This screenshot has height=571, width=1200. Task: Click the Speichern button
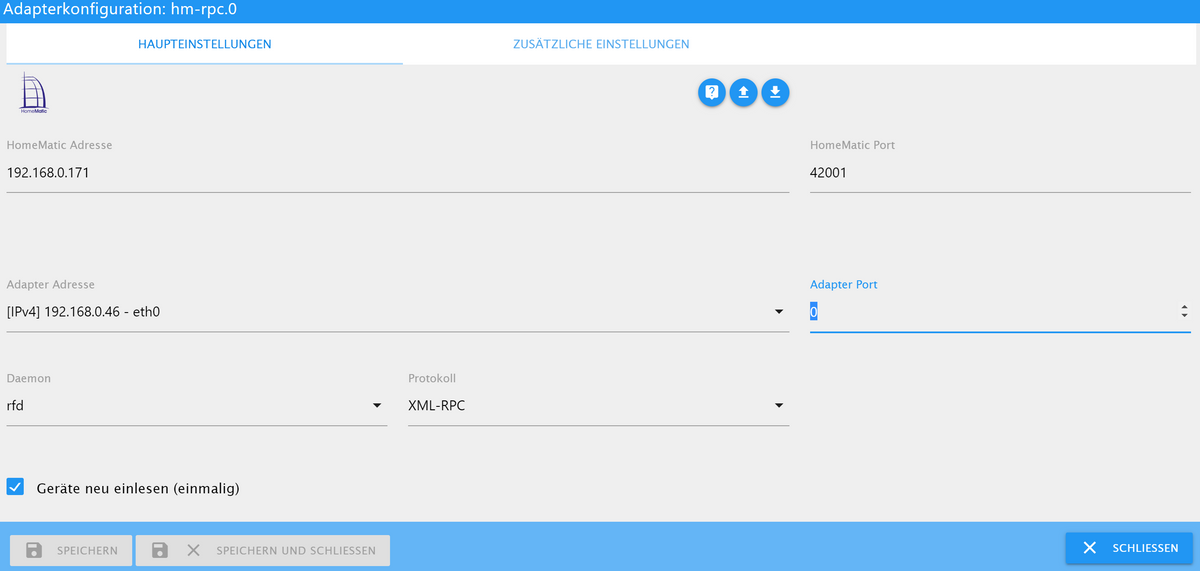pyautogui.click(x=71, y=550)
